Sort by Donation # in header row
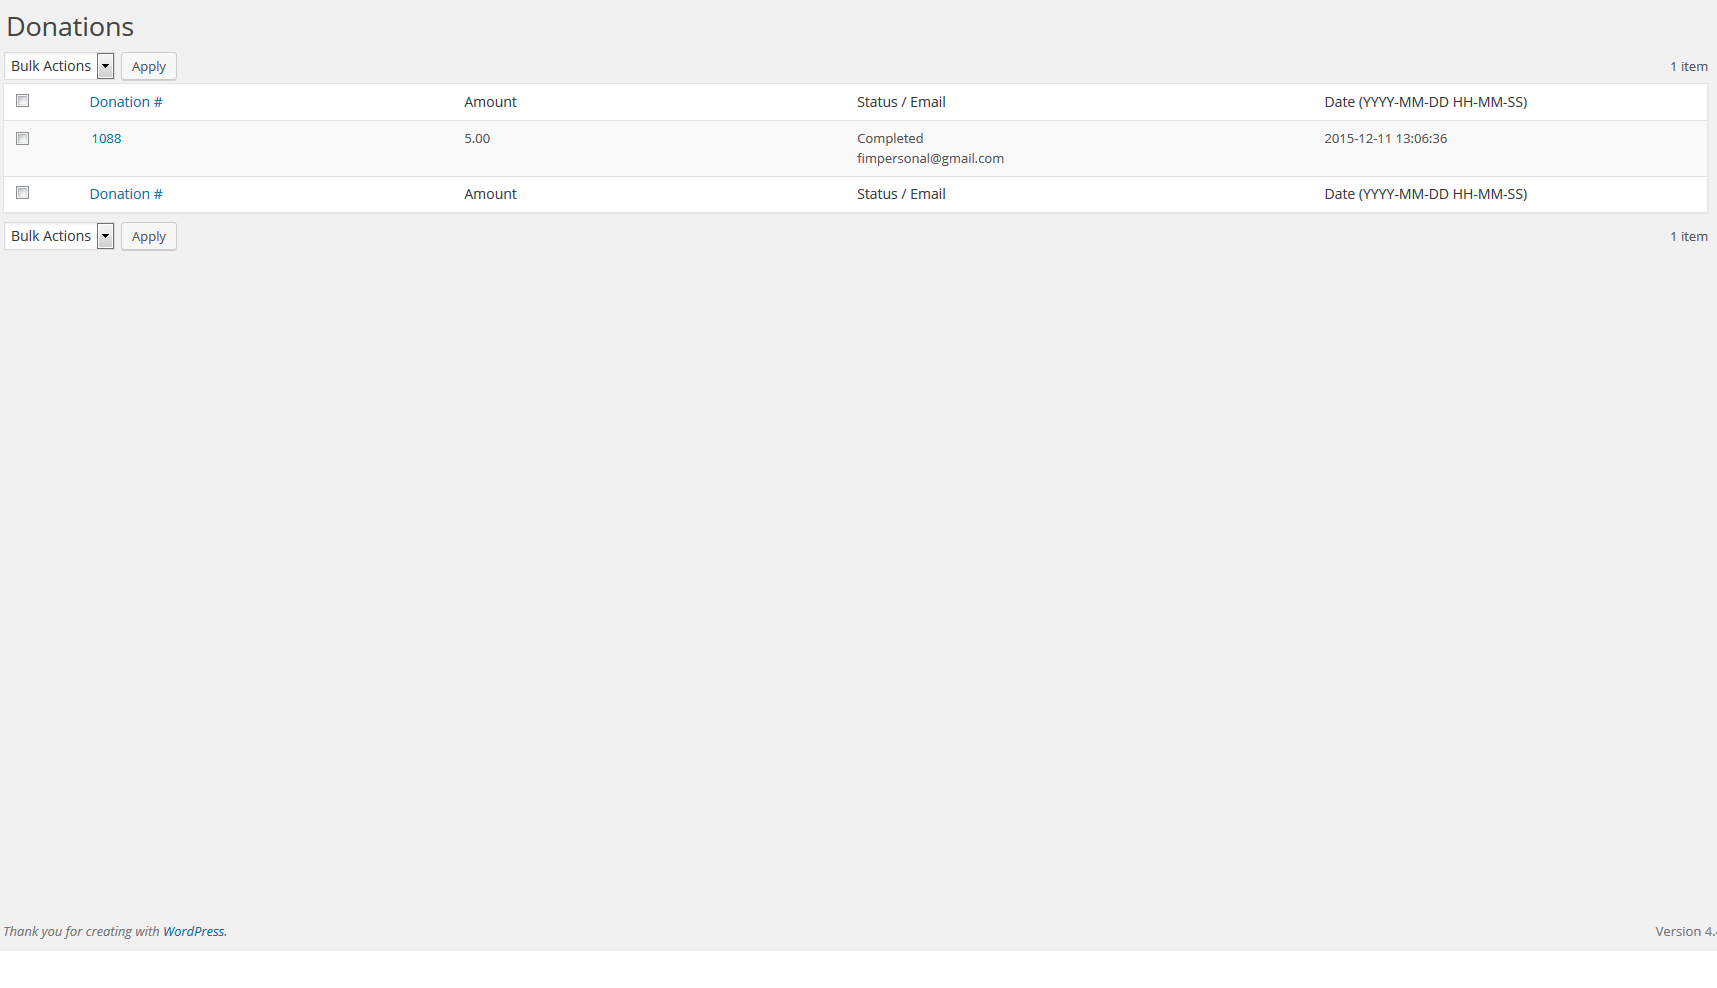The image size is (1717, 988). point(126,102)
